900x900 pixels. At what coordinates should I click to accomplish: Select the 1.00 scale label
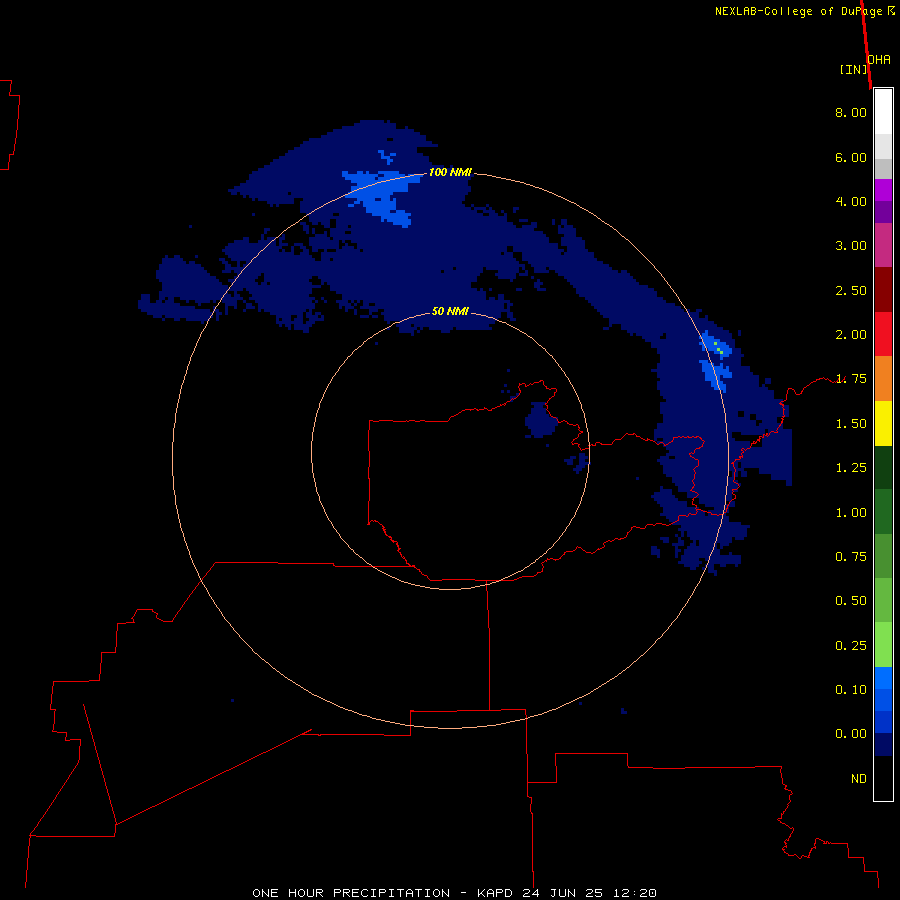click(x=851, y=513)
